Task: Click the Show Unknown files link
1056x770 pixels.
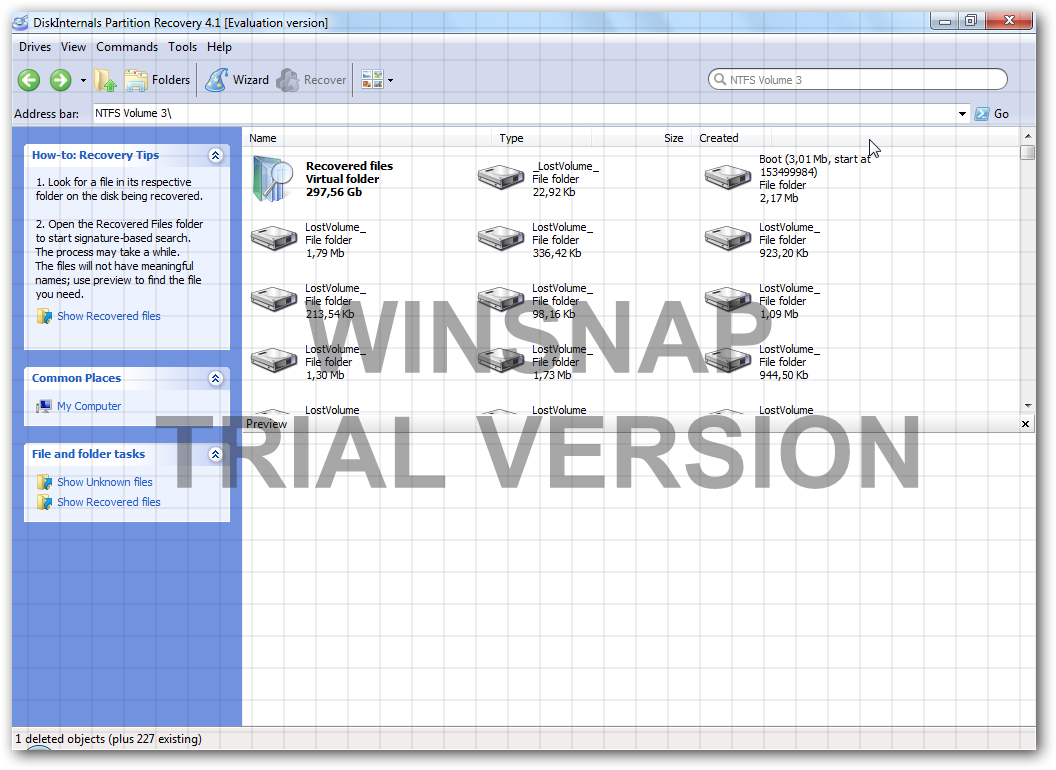Action: tap(104, 482)
